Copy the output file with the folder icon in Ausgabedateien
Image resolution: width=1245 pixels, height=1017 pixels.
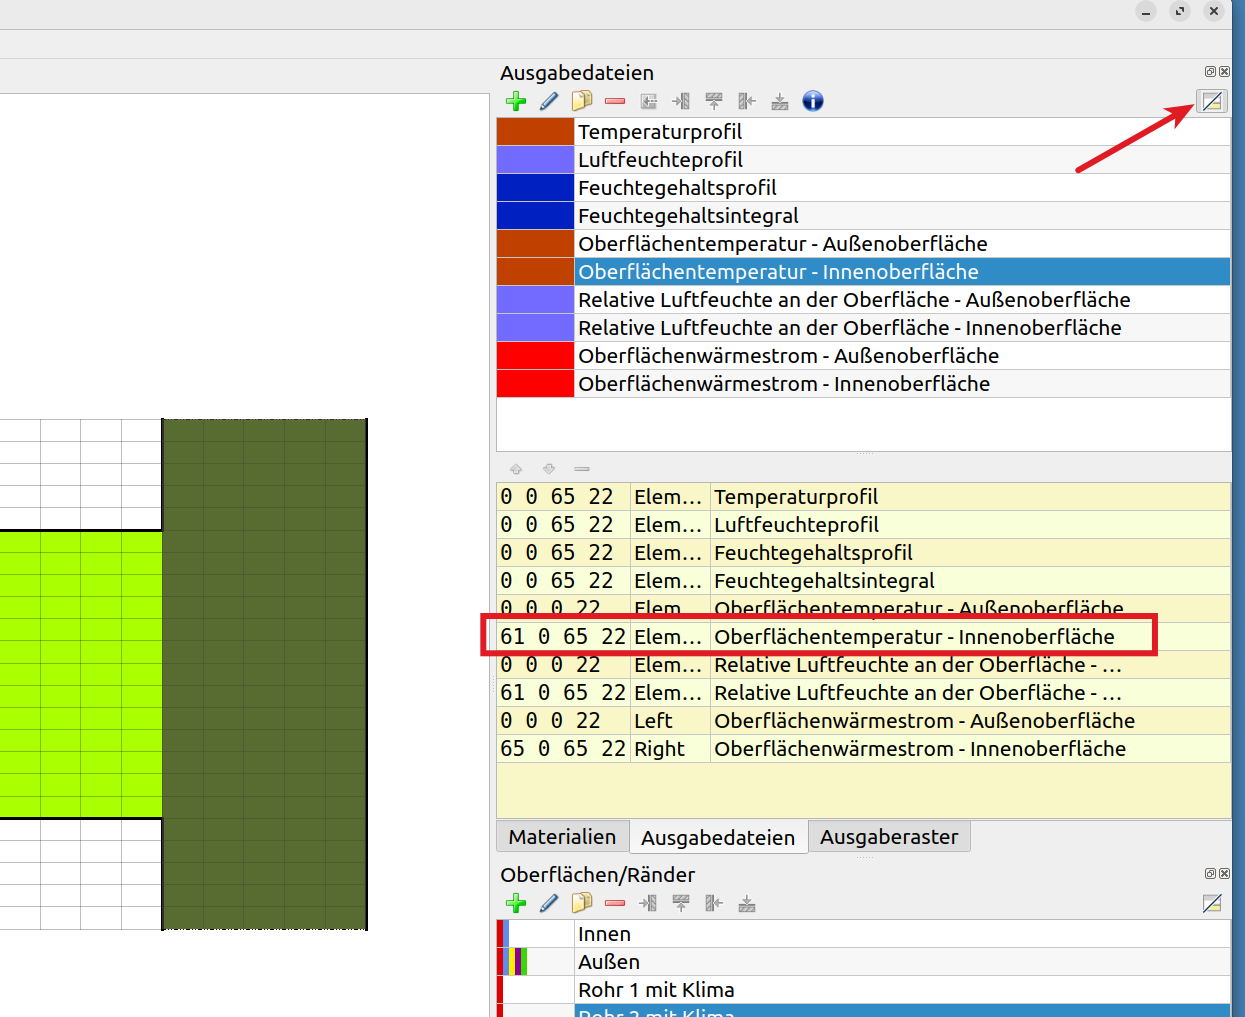[582, 101]
